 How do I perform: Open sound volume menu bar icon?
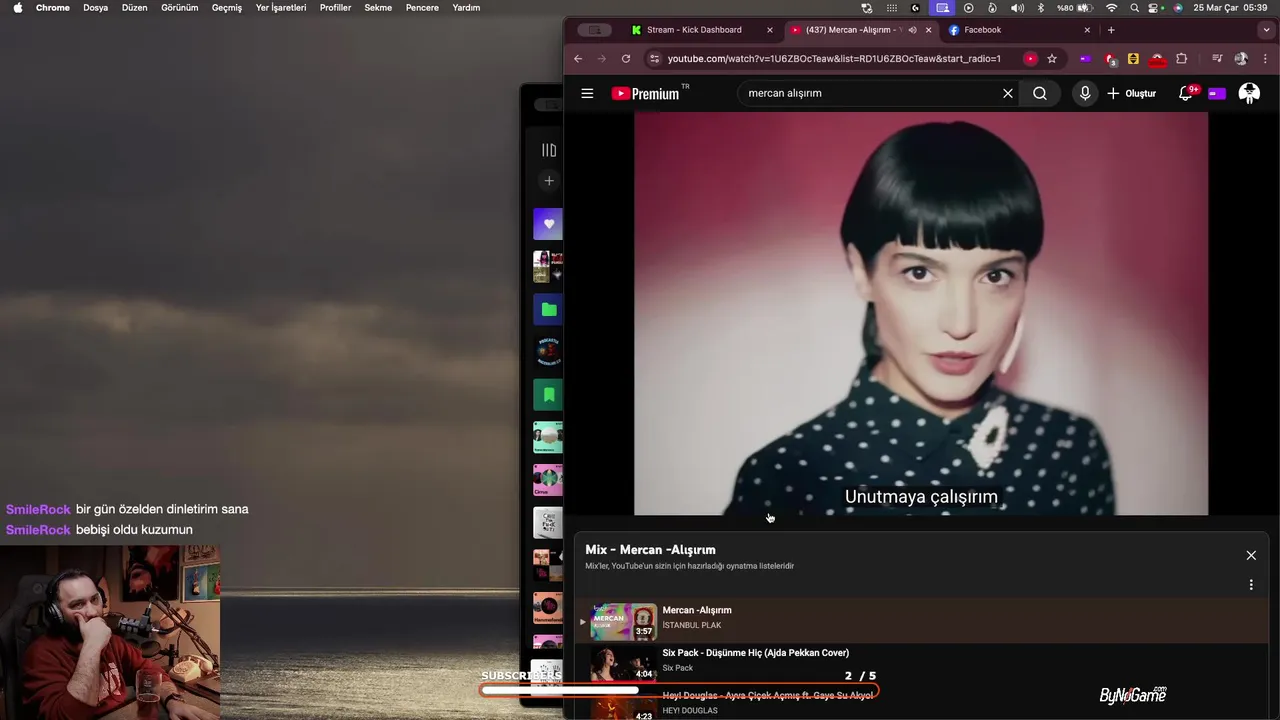pos(1017,7)
